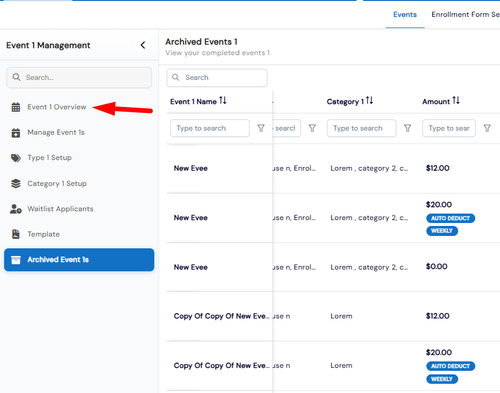Select Archived Event 1s menu item
This screenshot has height=393, width=500.
[79, 260]
